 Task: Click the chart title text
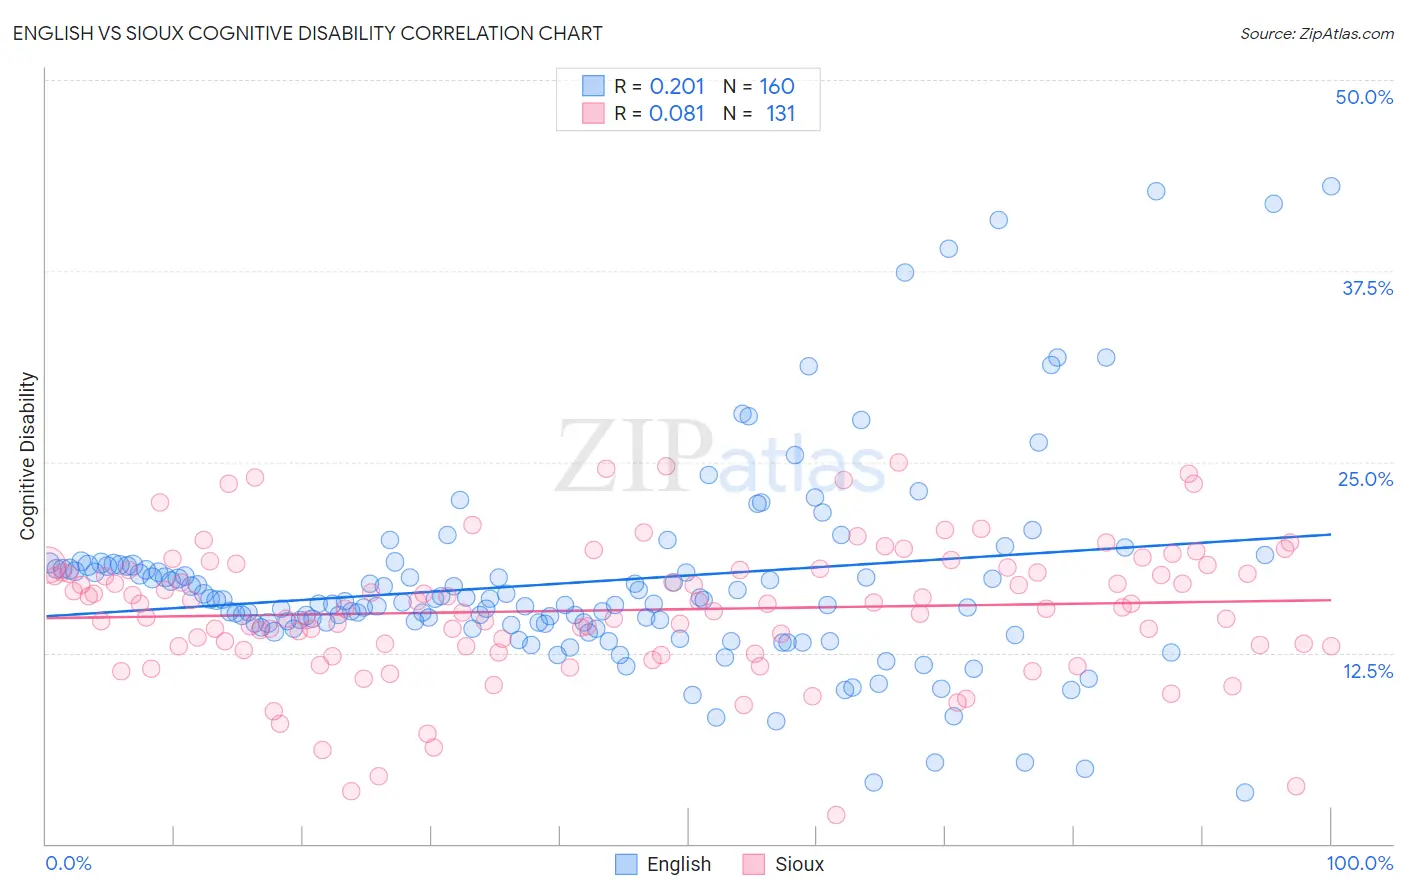307,33
